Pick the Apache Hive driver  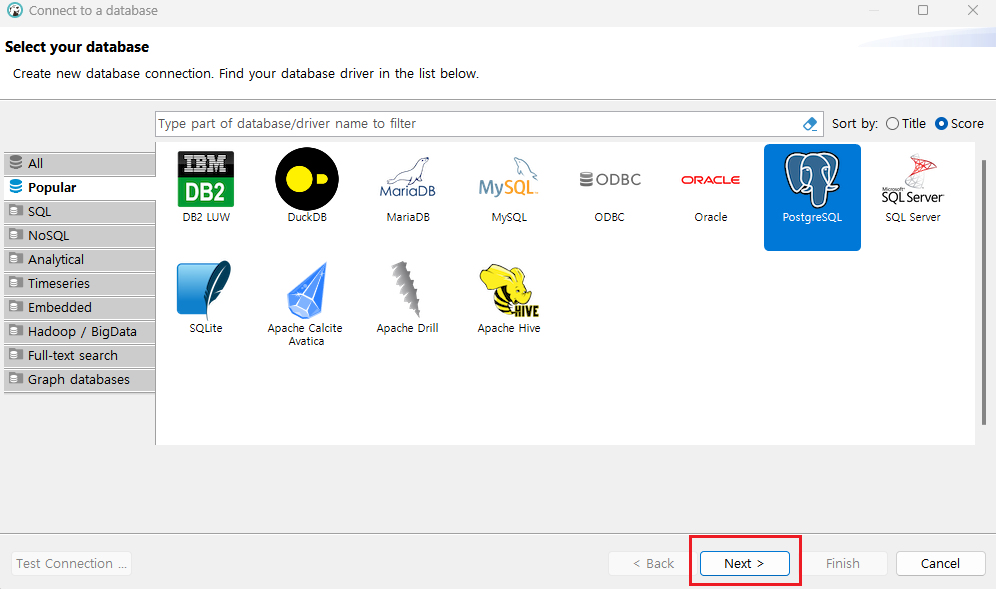(509, 297)
